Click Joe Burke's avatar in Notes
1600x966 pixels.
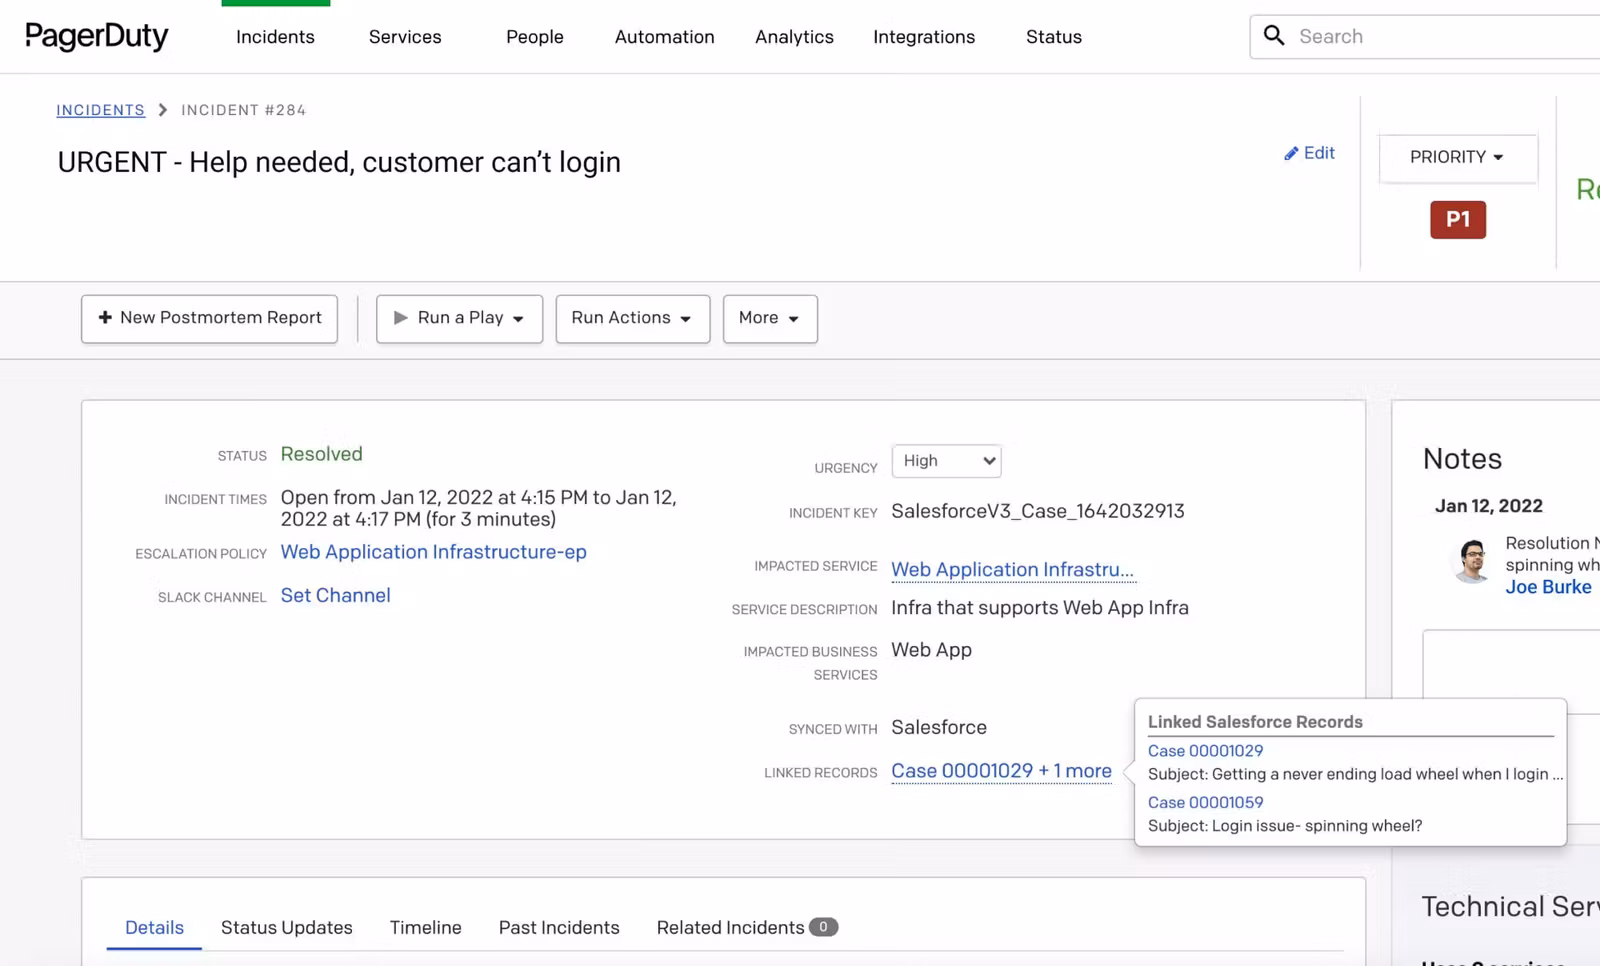pyautogui.click(x=1472, y=560)
